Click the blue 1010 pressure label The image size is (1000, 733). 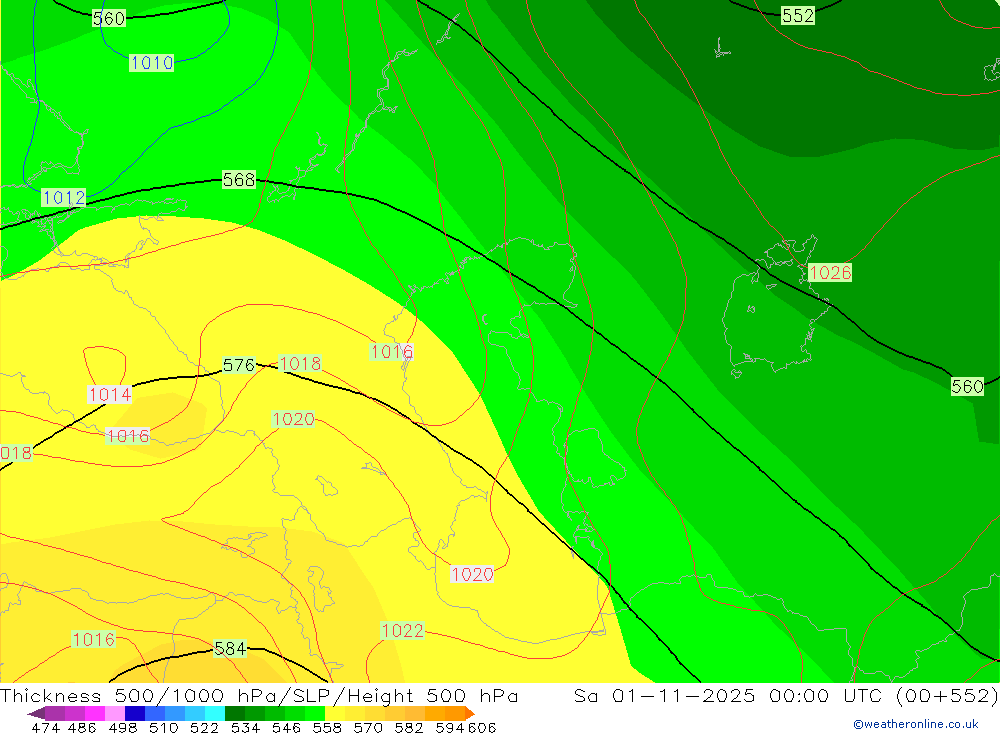coord(152,63)
